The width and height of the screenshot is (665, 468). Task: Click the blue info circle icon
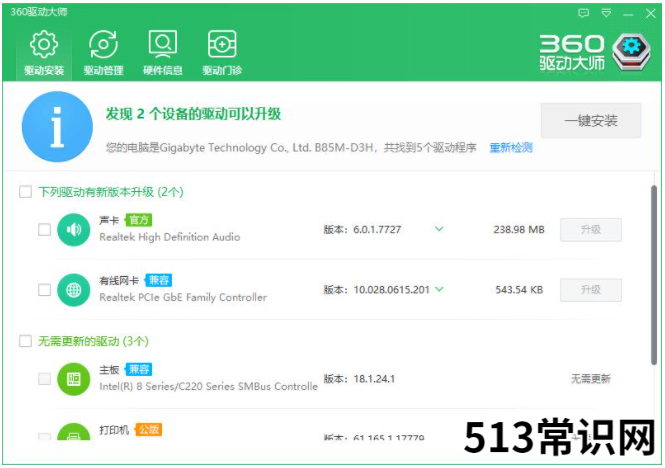(57, 126)
